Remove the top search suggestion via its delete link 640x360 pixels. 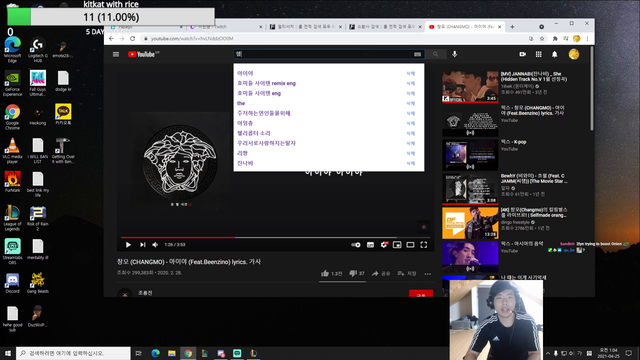(x=411, y=73)
